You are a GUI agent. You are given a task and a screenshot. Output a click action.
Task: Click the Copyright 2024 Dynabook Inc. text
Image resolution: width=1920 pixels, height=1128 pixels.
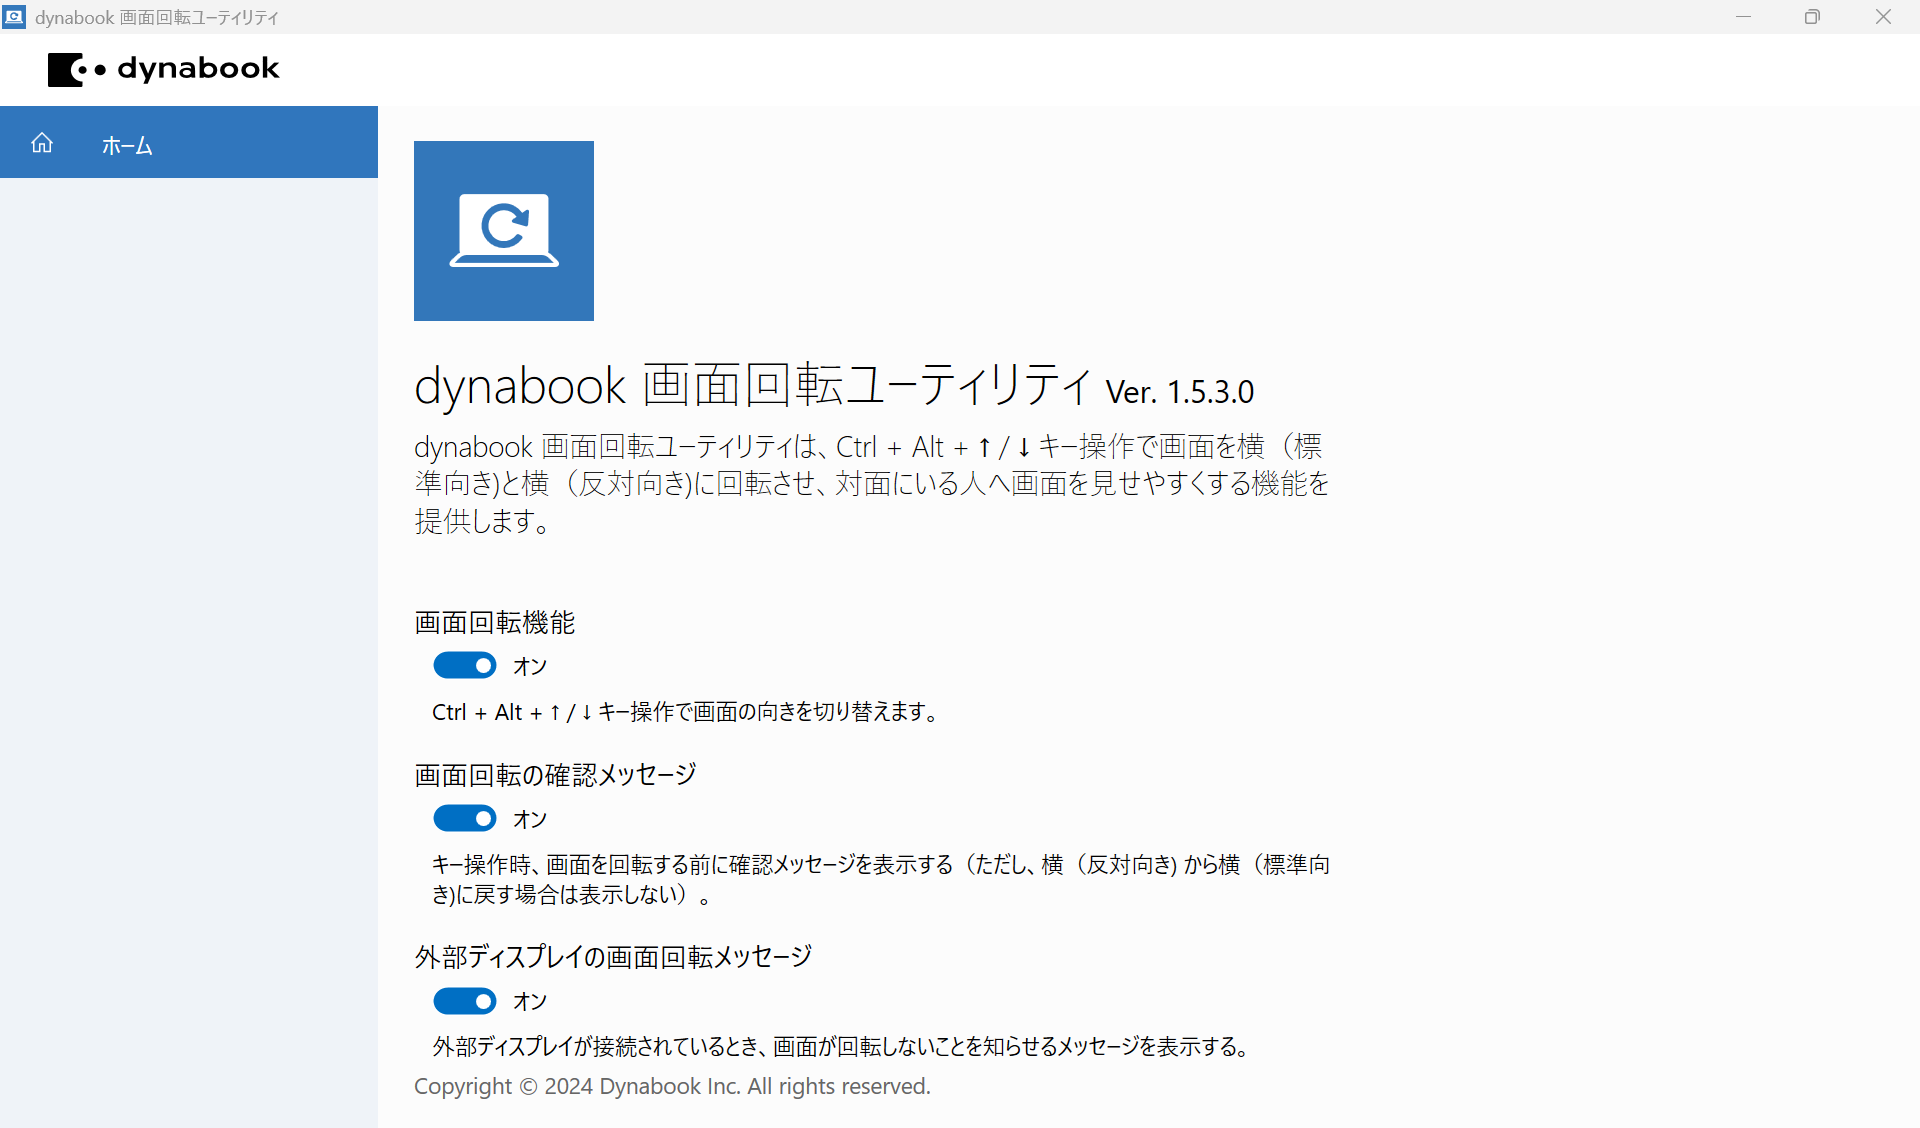click(672, 1087)
